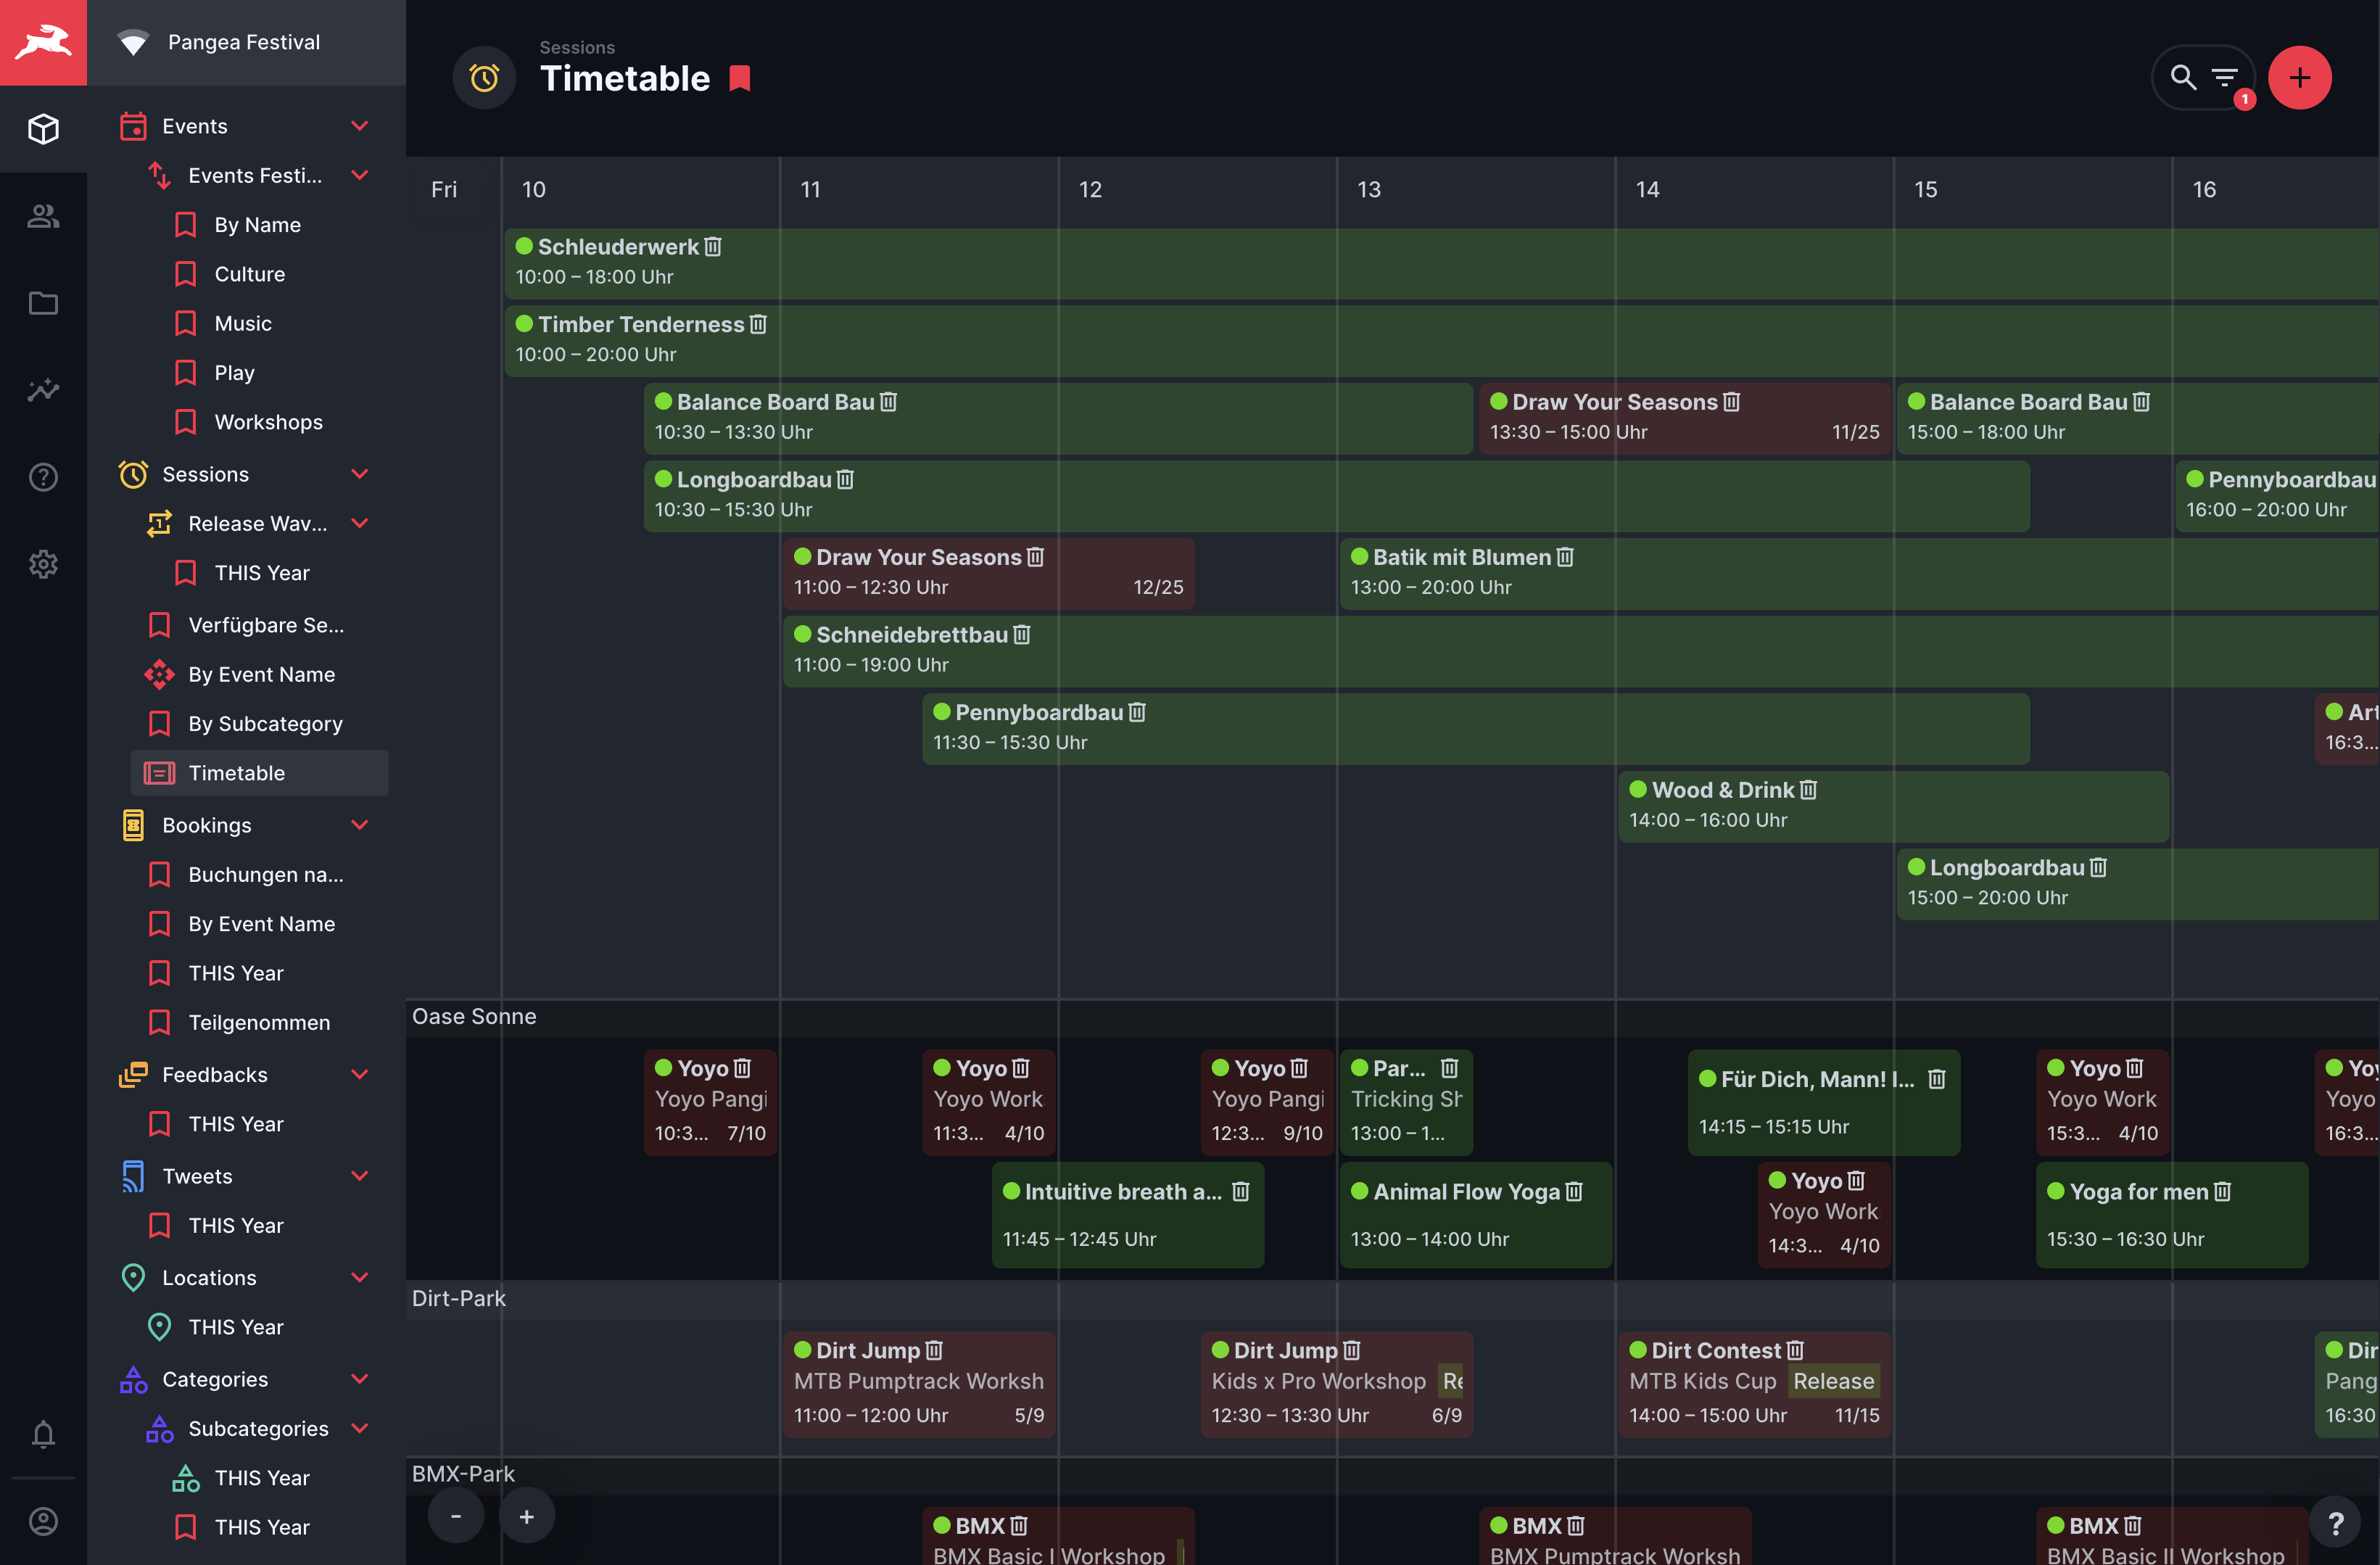
Task: Click green status dot on Wood & Drink
Action: point(1638,789)
